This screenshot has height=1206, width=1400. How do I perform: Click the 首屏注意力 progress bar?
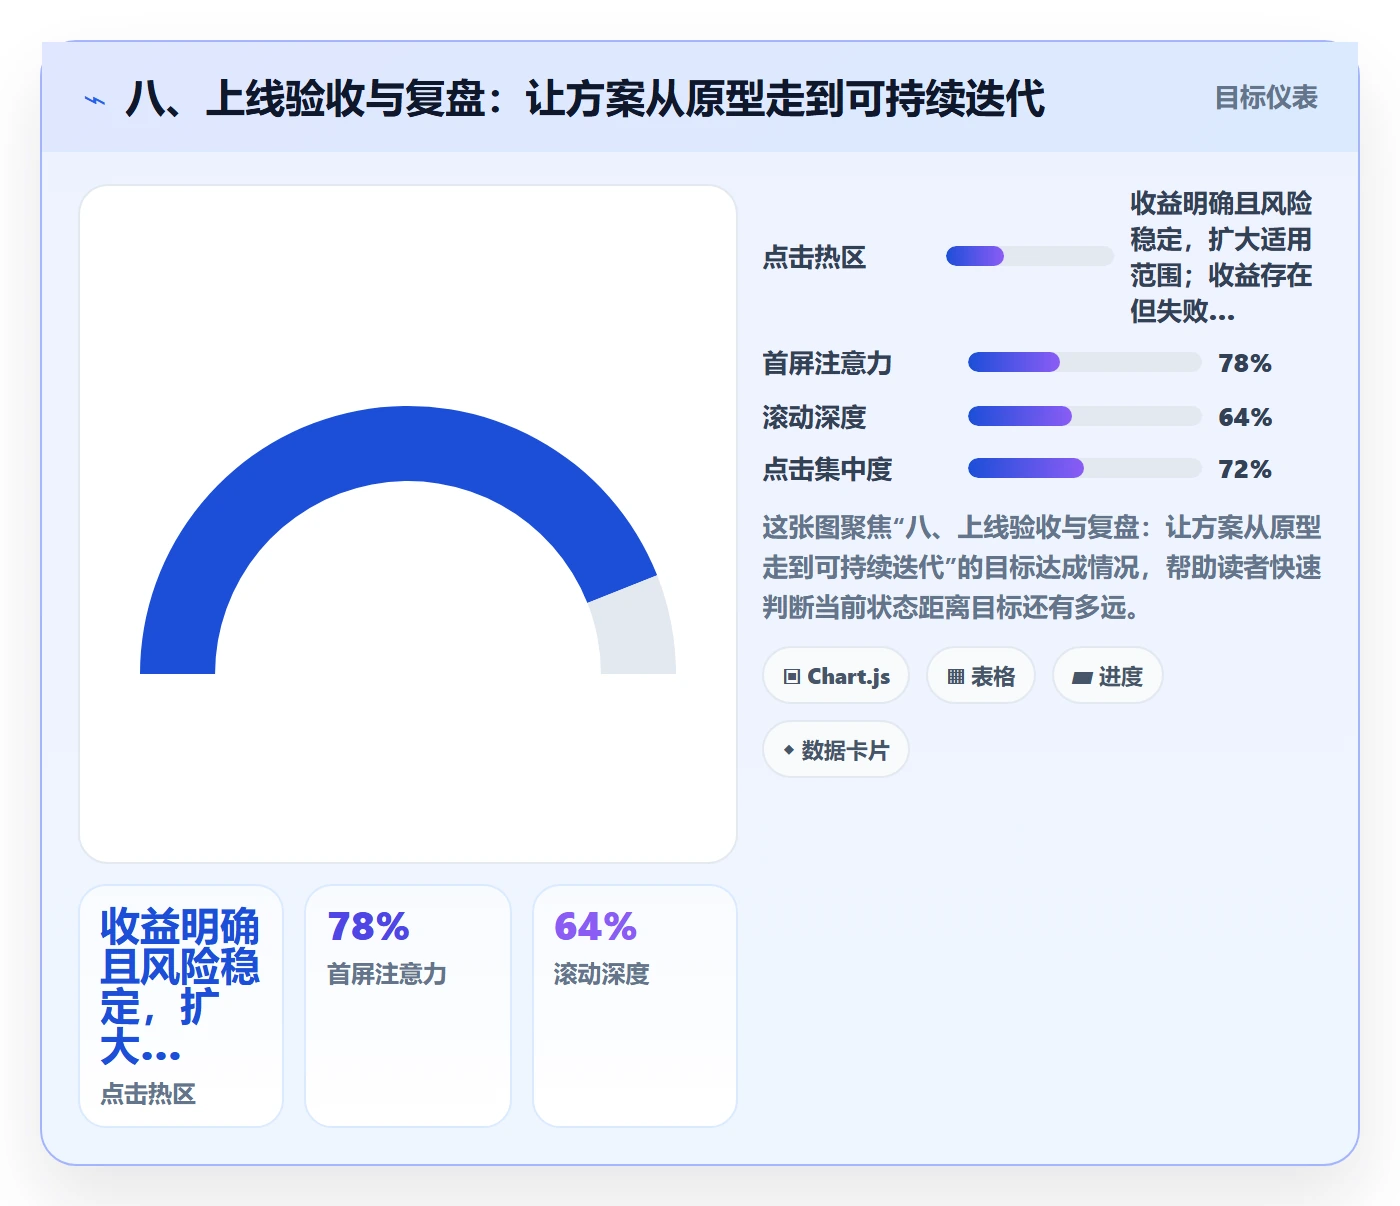(1084, 362)
